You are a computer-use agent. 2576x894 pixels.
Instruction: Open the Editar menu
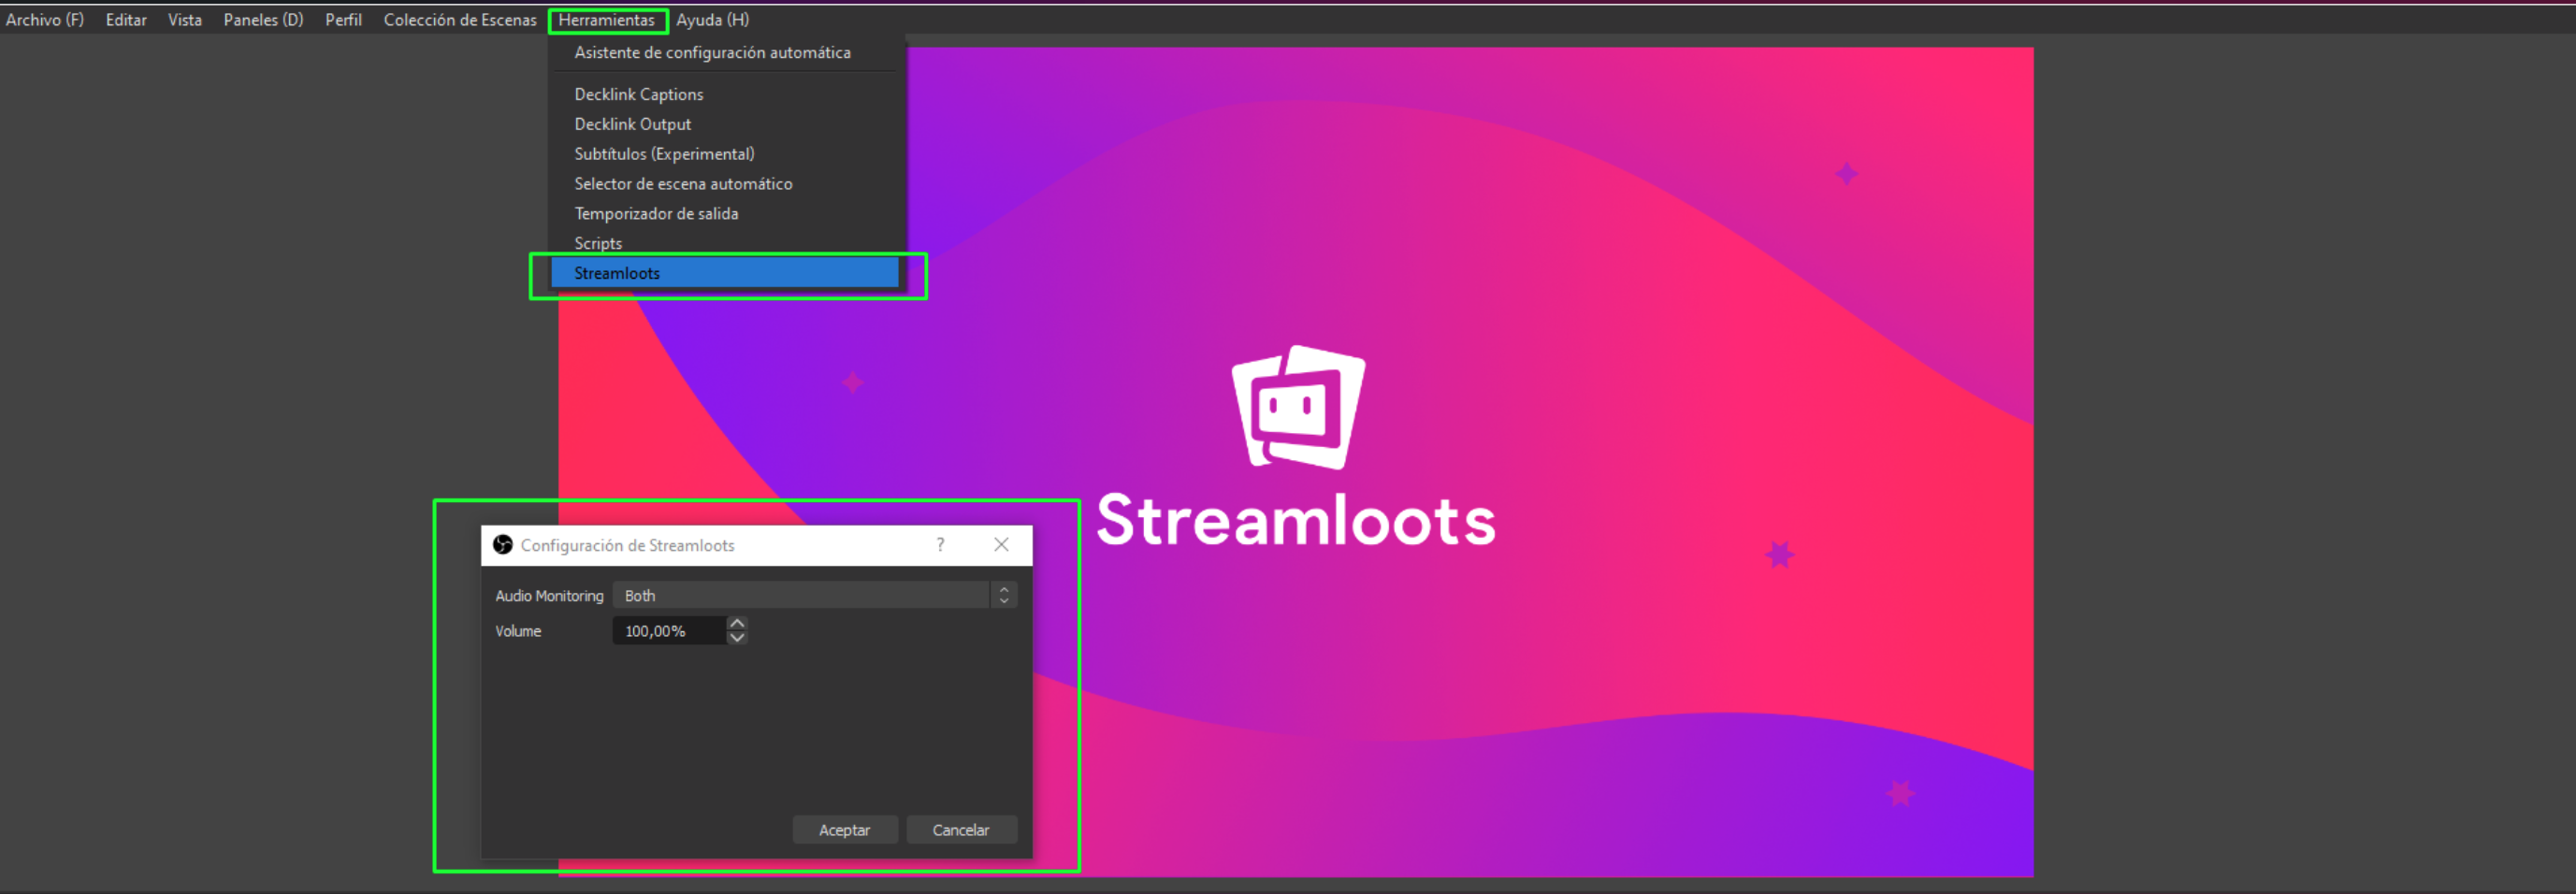coord(126,20)
